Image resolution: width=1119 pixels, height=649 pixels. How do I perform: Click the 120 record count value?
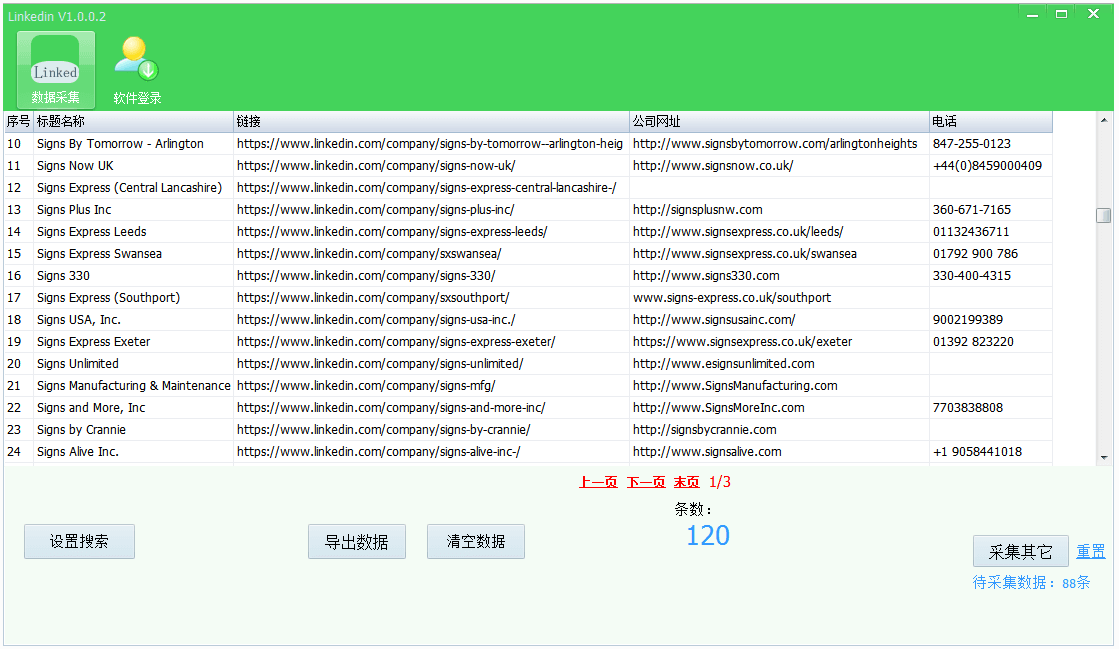[x=708, y=535]
